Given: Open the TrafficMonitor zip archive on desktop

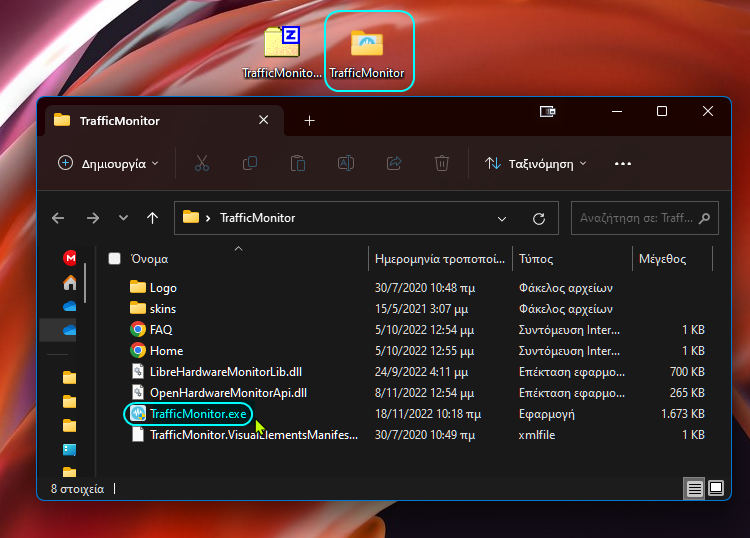Looking at the screenshot, I should [282, 52].
